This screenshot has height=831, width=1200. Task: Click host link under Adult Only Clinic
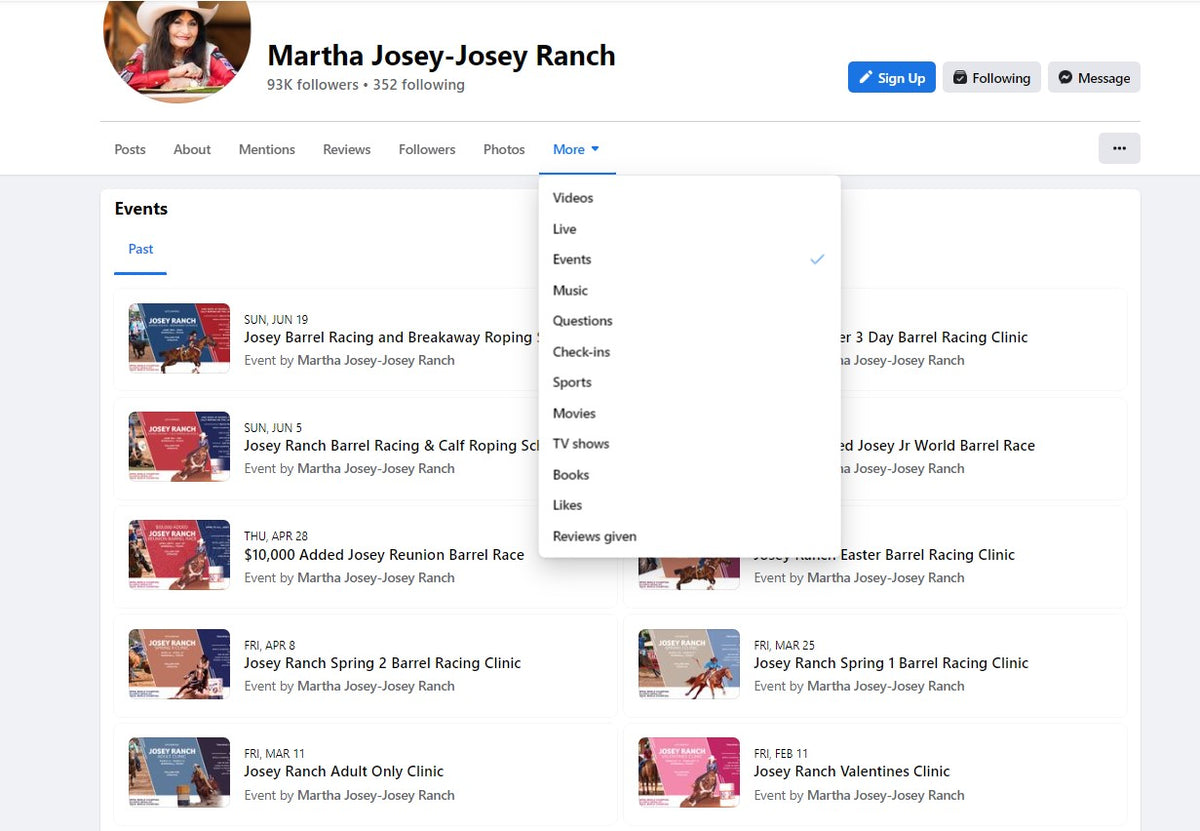pos(376,795)
